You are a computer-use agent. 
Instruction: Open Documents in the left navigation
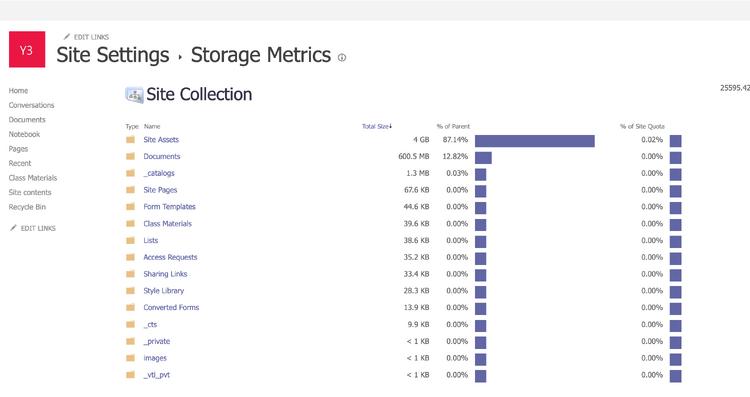(27, 120)
